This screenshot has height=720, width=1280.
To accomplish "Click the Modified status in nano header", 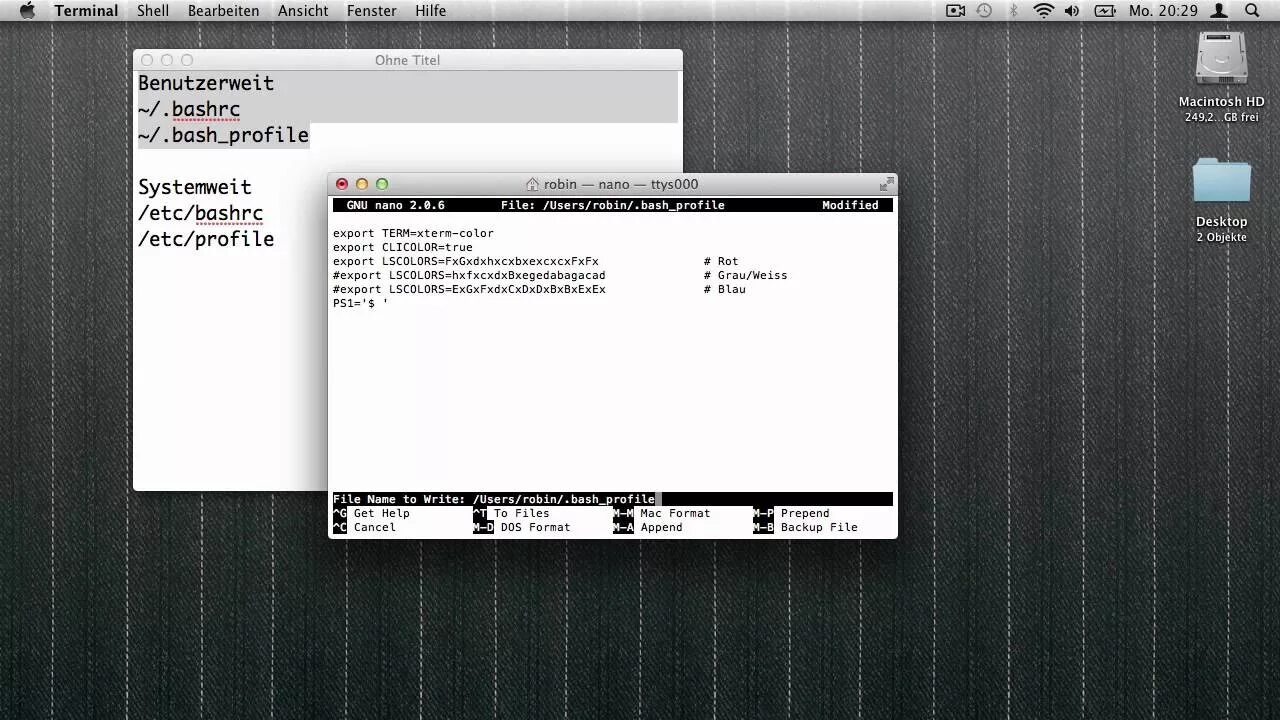I will pos(850,205).
